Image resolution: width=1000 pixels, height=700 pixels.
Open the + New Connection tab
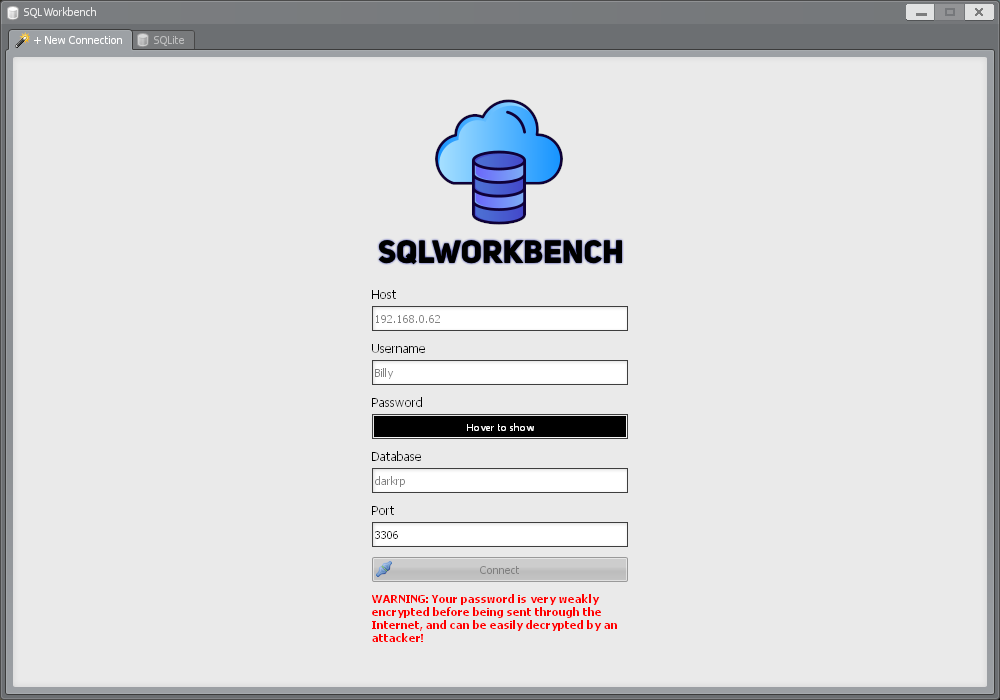point(70,40)
